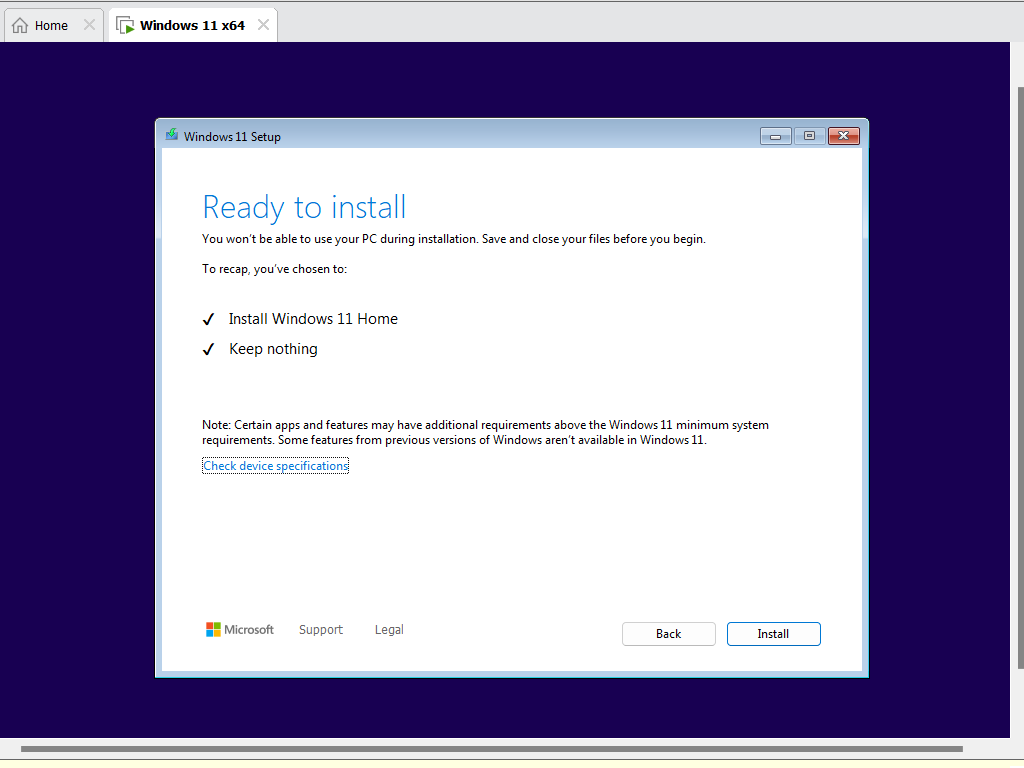This screenshot has height=768, width=1024.
Task: Maximize the Windows 11 Setup window
Action: pos(809,136)
